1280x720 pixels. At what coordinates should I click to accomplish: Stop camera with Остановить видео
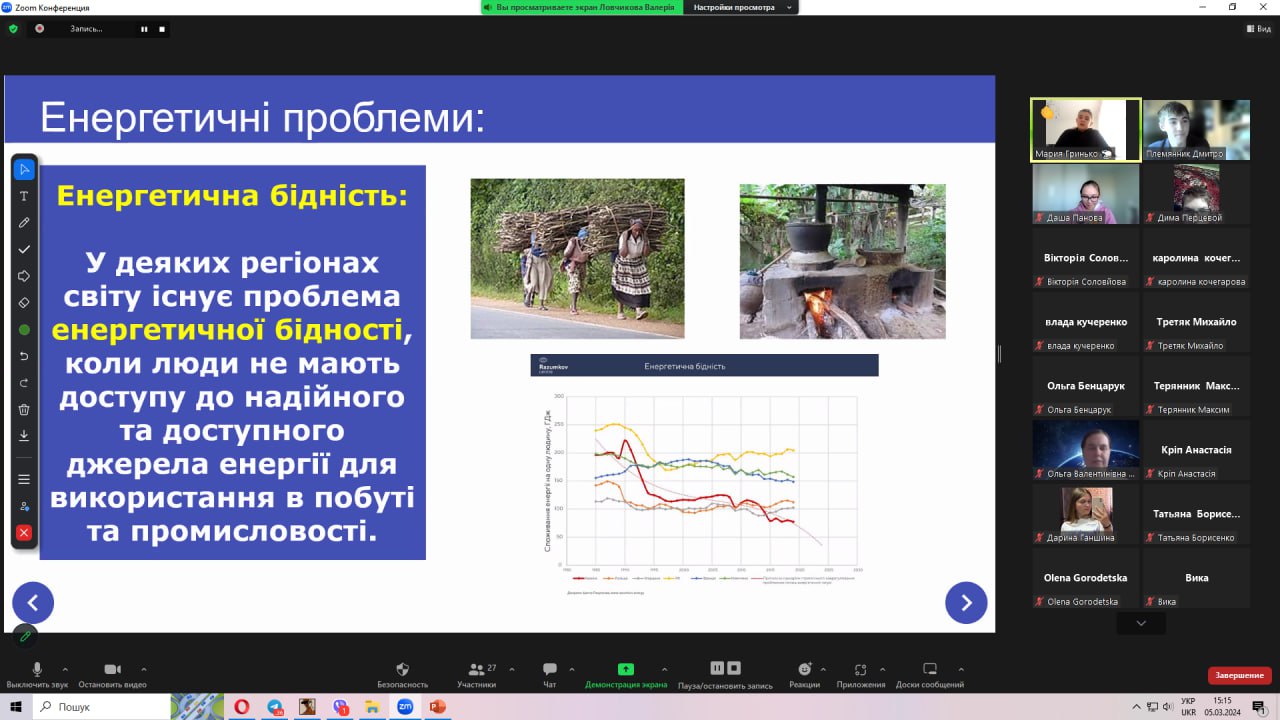(112, 670)
